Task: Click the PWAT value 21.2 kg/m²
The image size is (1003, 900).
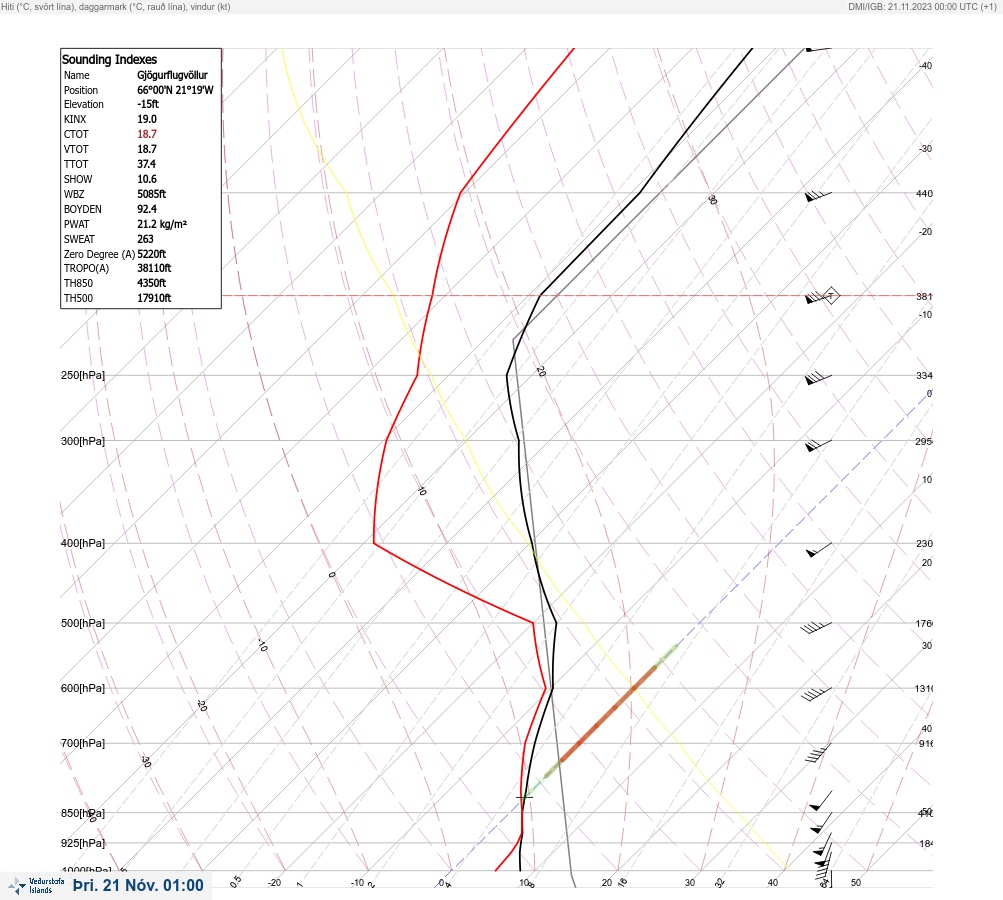Action: pyautogui.click(x=162, y=224)
